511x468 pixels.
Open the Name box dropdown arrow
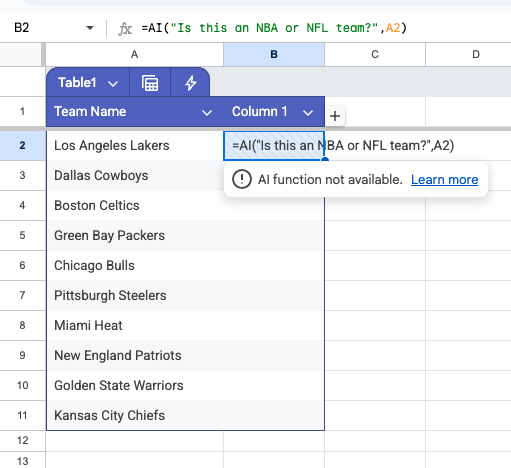pos(90,28)
